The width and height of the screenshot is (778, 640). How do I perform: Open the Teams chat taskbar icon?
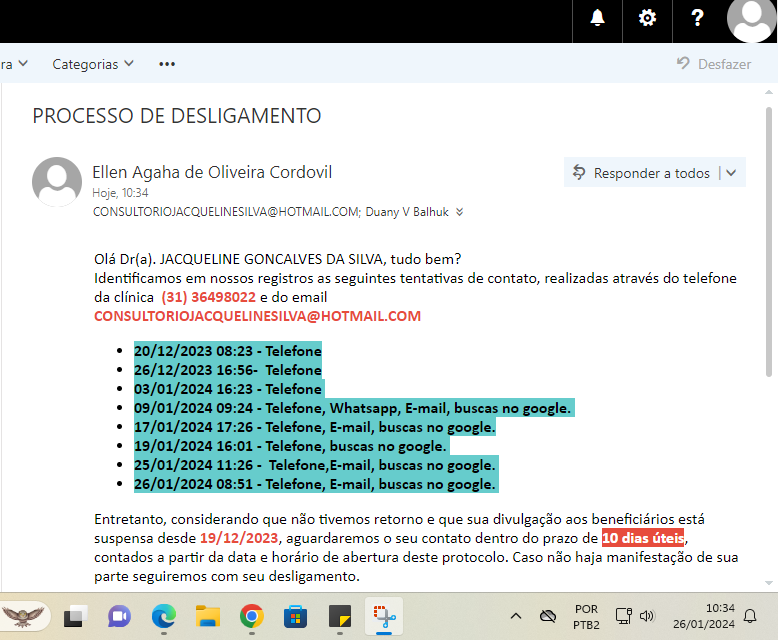coord(119,617)
